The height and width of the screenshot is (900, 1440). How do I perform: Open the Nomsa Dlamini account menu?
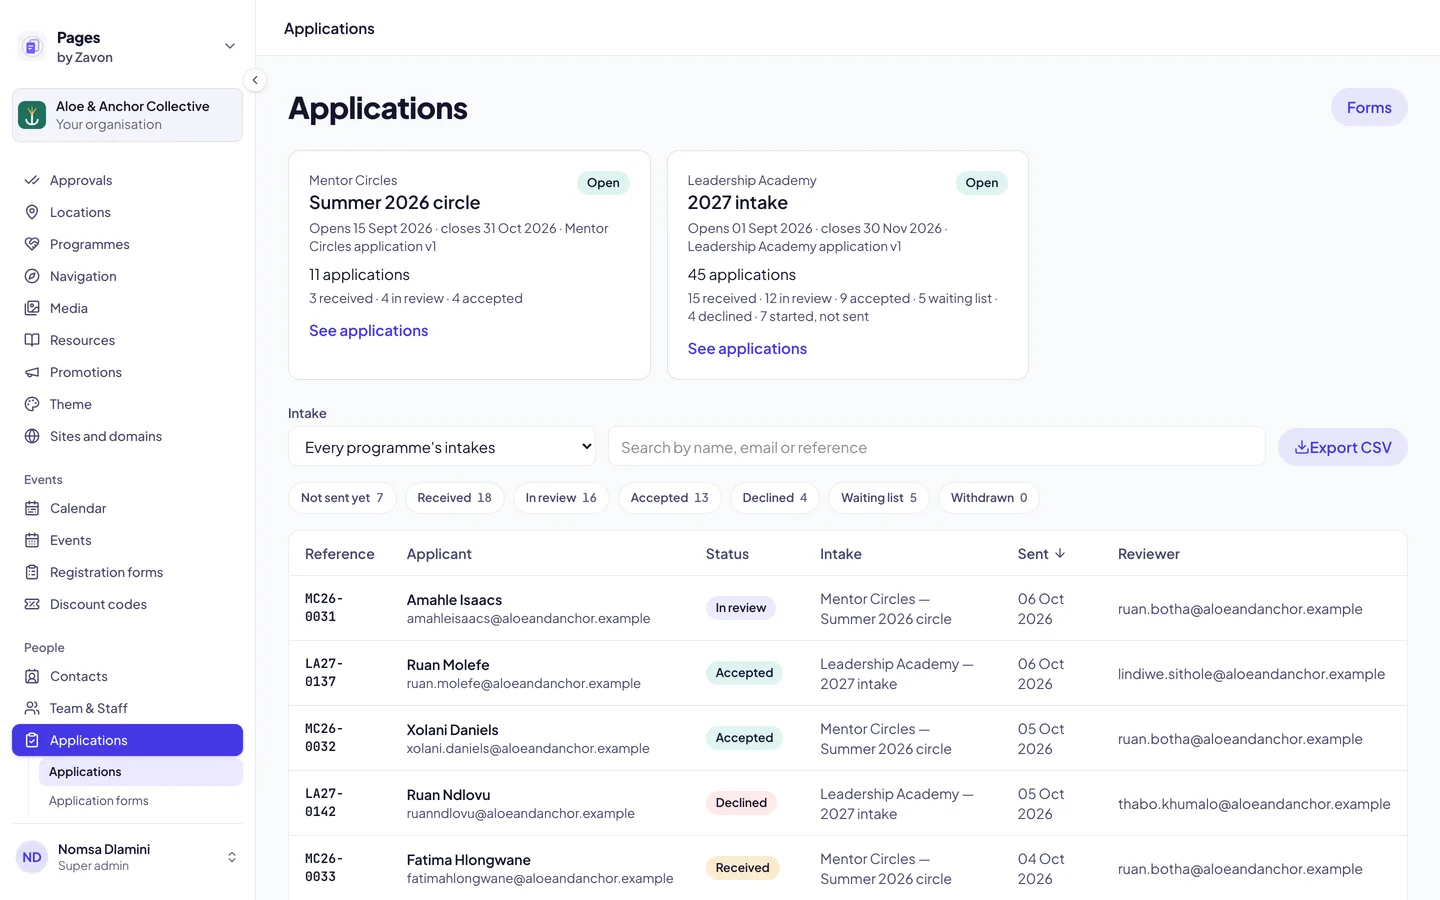tap(128, 857)
